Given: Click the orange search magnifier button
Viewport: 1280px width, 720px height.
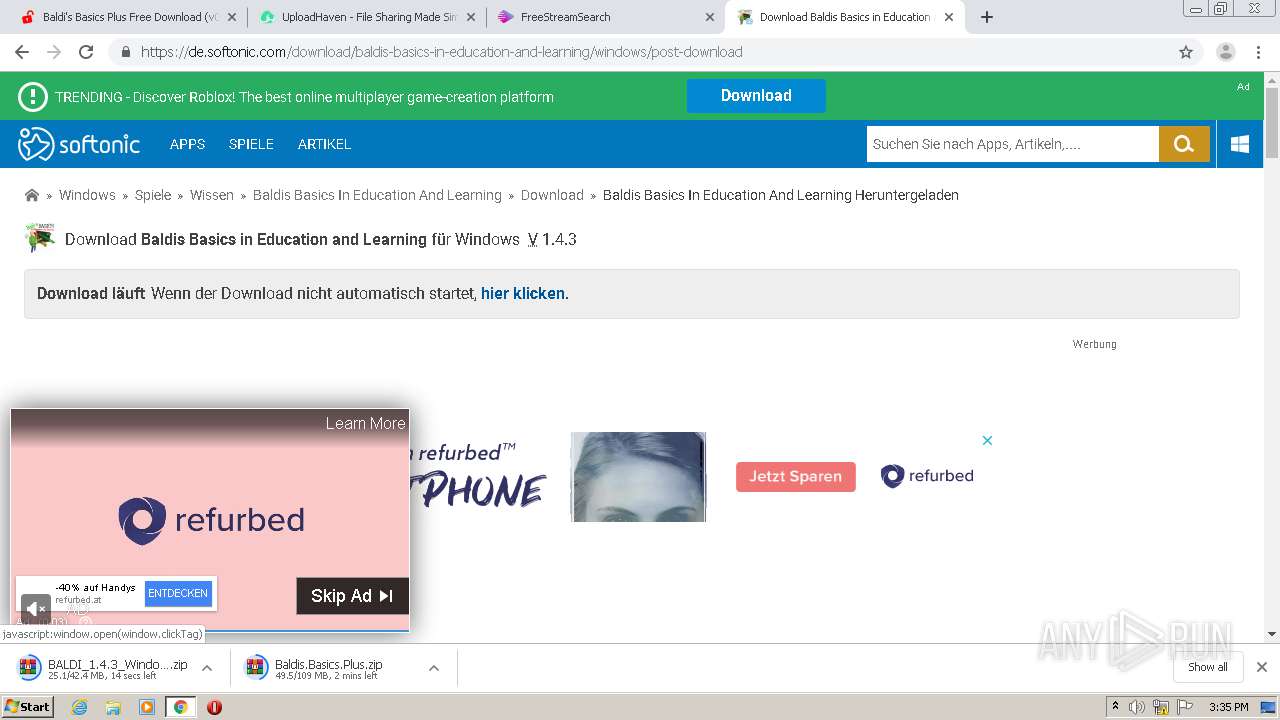Looking at the screenshot, I should pyautogui.click(x=1184, y=144).
